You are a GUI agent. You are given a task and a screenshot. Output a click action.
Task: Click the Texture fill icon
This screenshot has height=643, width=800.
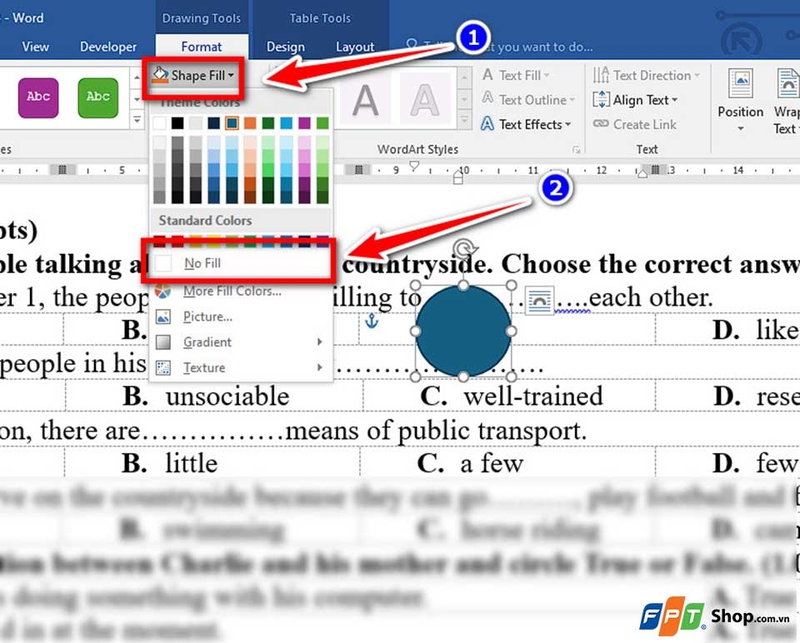(163, 367)
